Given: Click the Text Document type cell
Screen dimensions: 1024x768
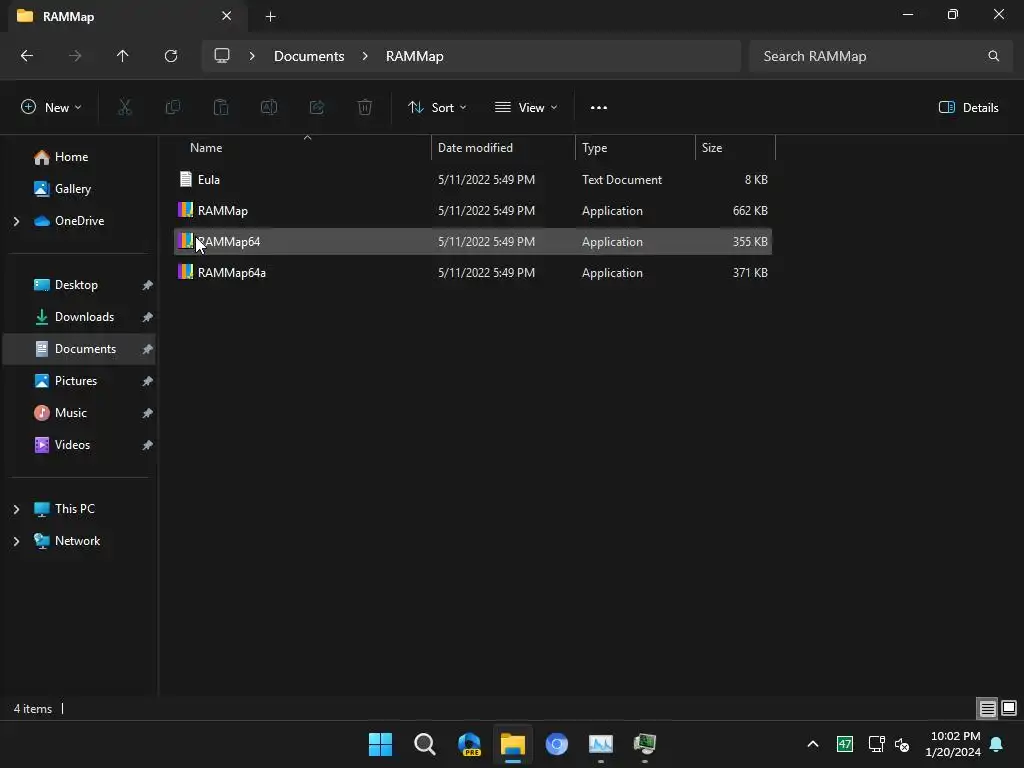Looking at the screenshot, I should 622,180.
